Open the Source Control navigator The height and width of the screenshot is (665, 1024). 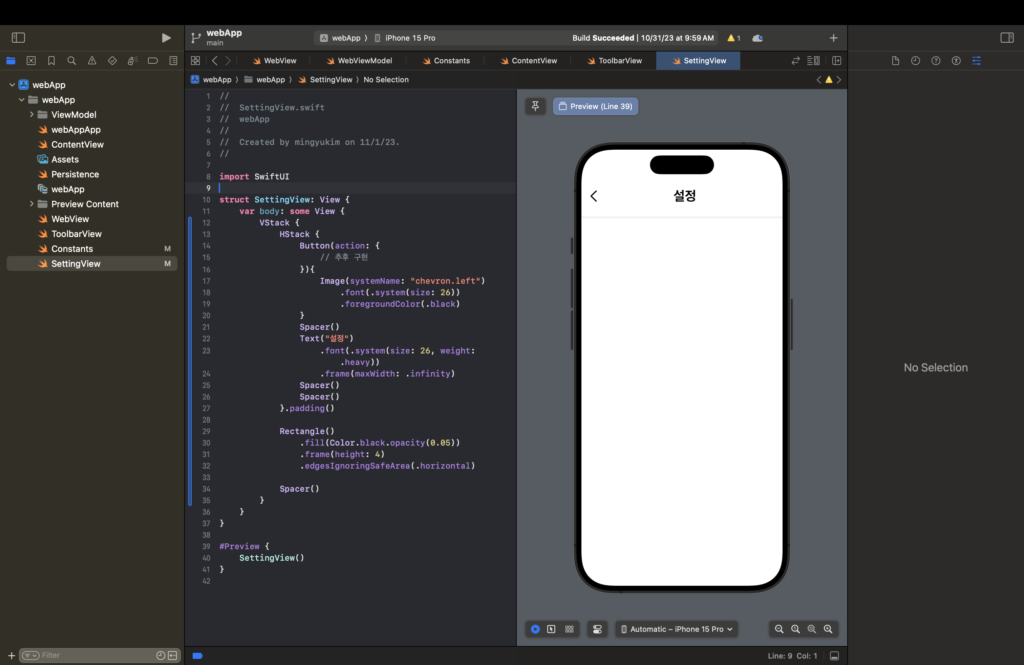point(31,61)
